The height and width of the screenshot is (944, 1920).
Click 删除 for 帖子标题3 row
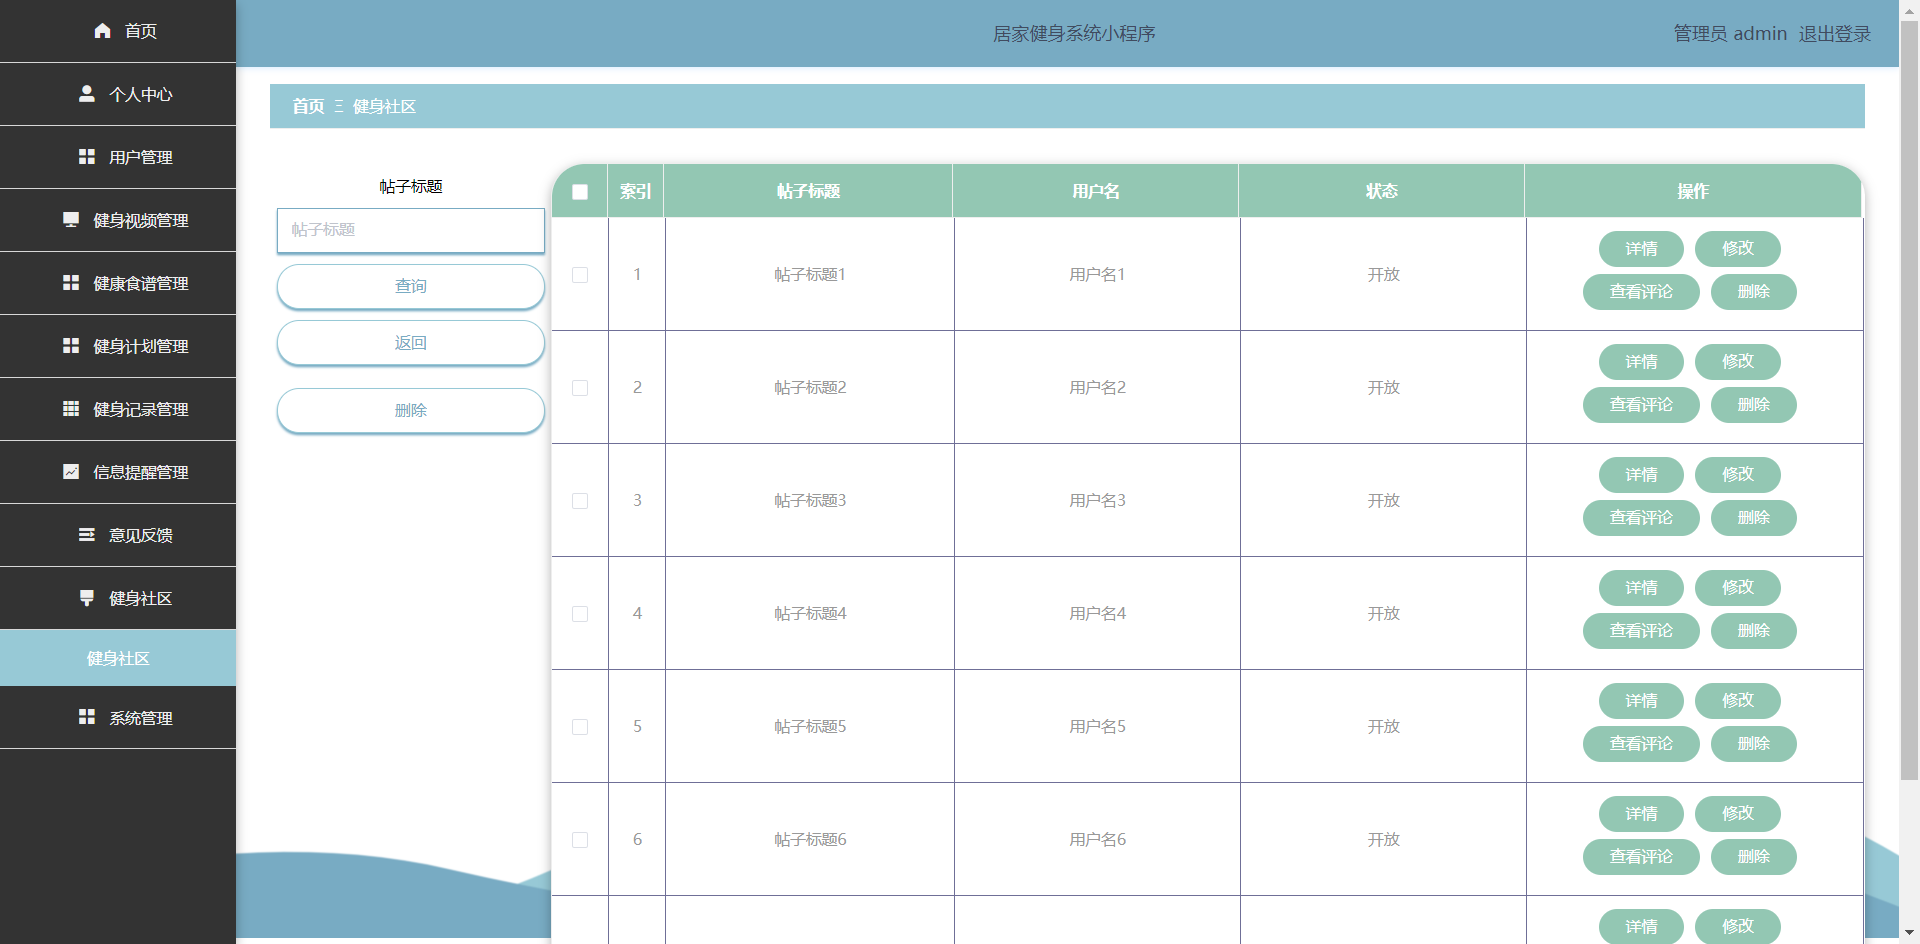tap(1754, 518)
